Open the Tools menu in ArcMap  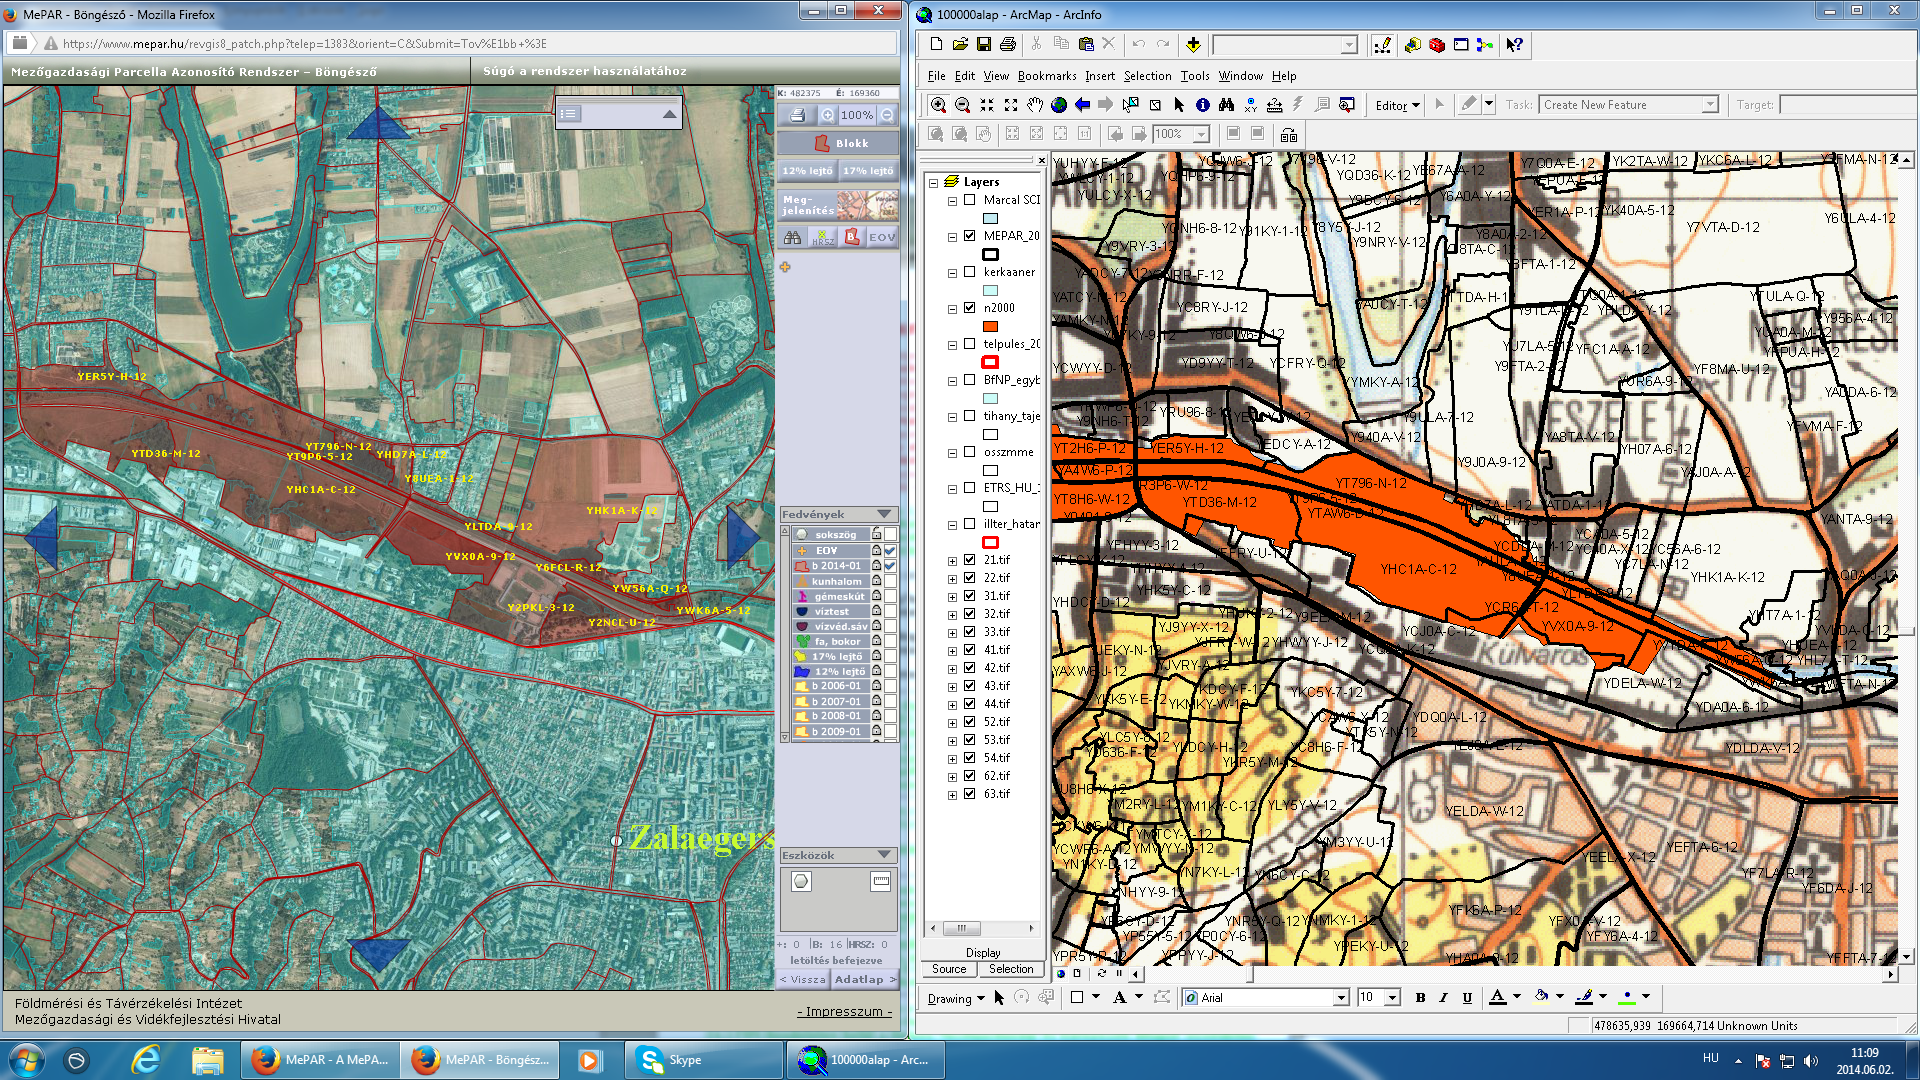point(1195,76)
